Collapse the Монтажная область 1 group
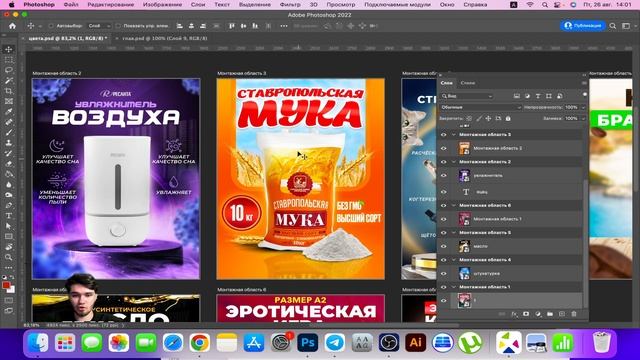The height and width of the screenshot is (360, 640). 453,287
